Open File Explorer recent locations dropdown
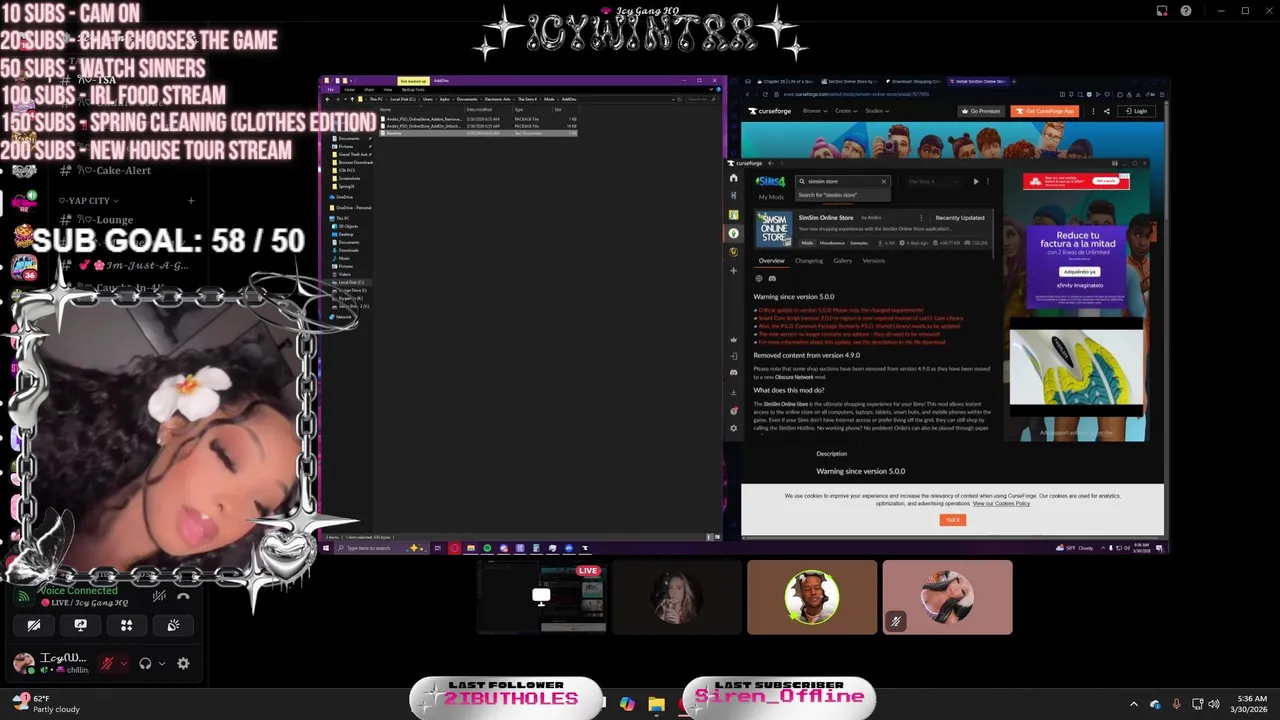Image resolution: width=1280 pixels, height=720 pixels. 344,99
